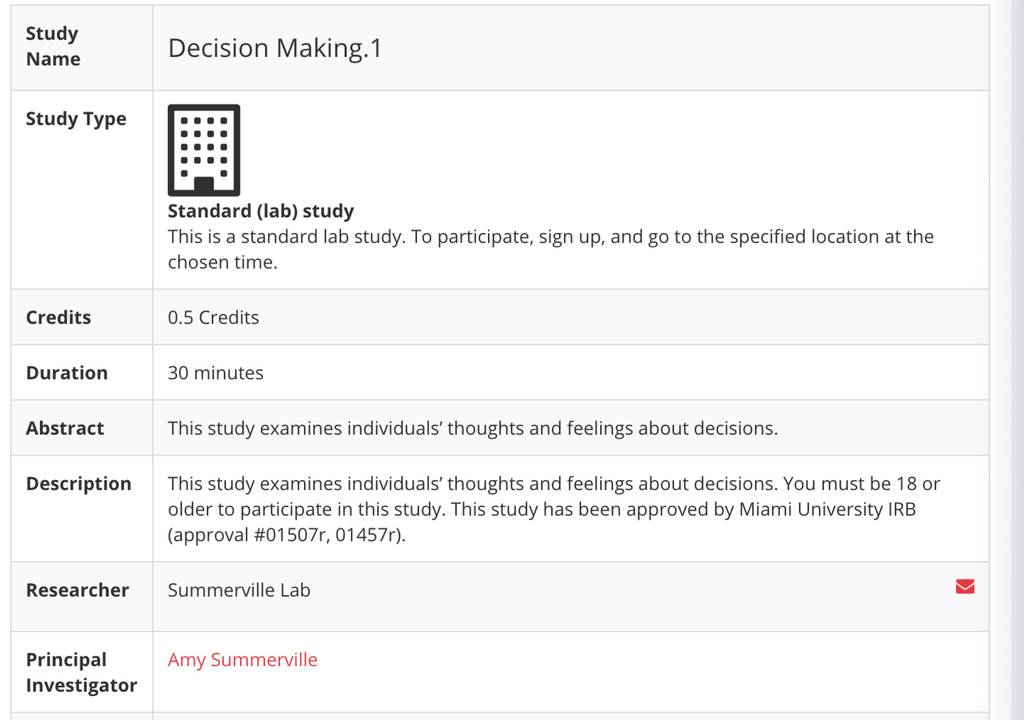Screen dimensions: 1024x720
Task: Click the Decision Making.1 study name
Action: point(275,48)
